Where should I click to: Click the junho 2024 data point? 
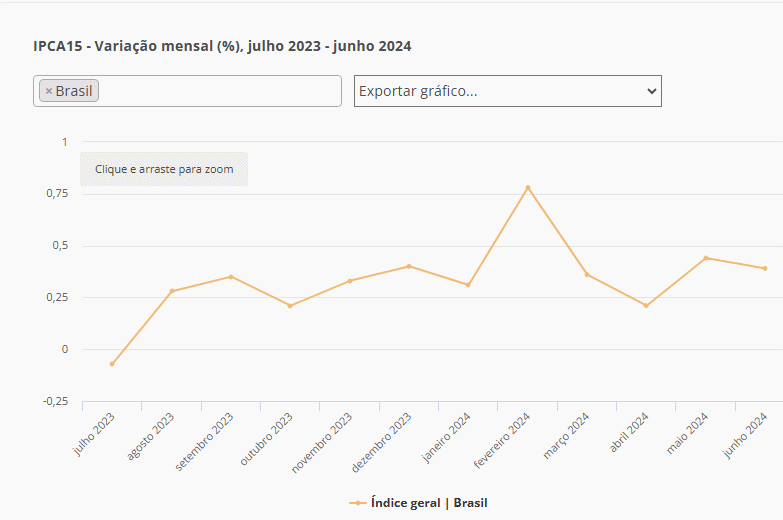765,268
